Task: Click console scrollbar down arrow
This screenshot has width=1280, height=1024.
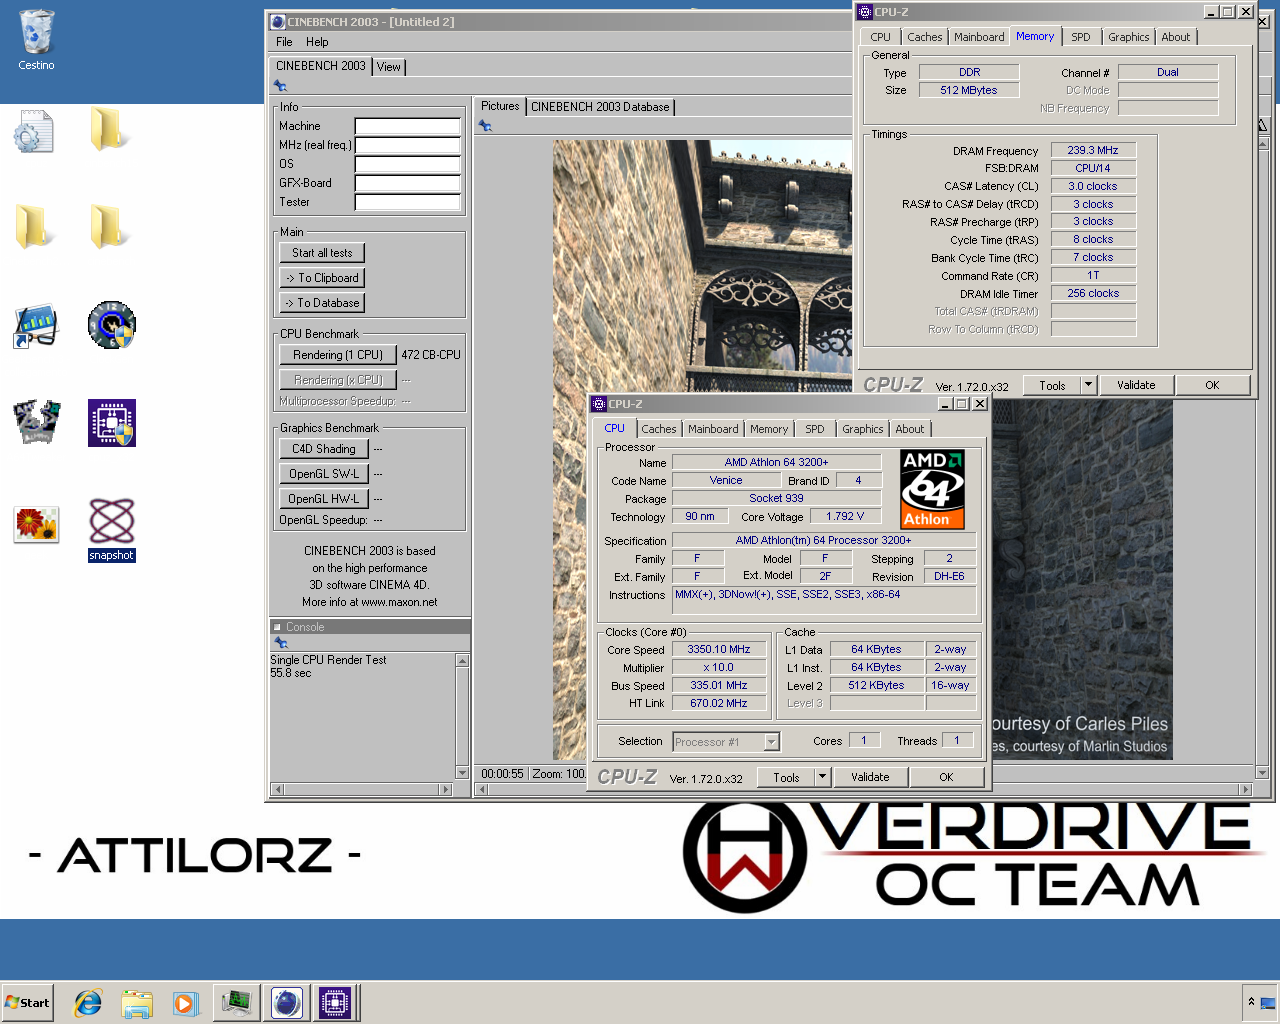Action: [462, 772]
